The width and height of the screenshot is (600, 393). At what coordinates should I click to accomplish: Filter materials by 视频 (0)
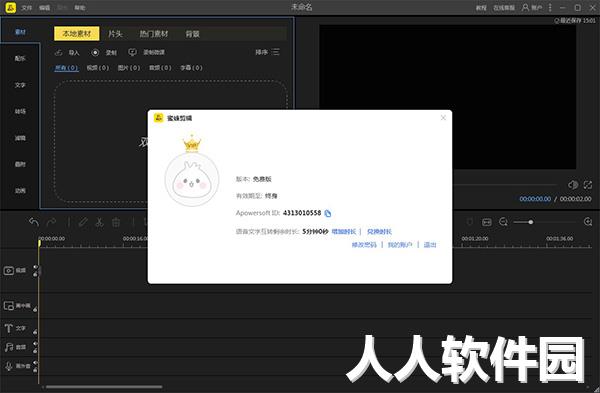click(98, 68)
